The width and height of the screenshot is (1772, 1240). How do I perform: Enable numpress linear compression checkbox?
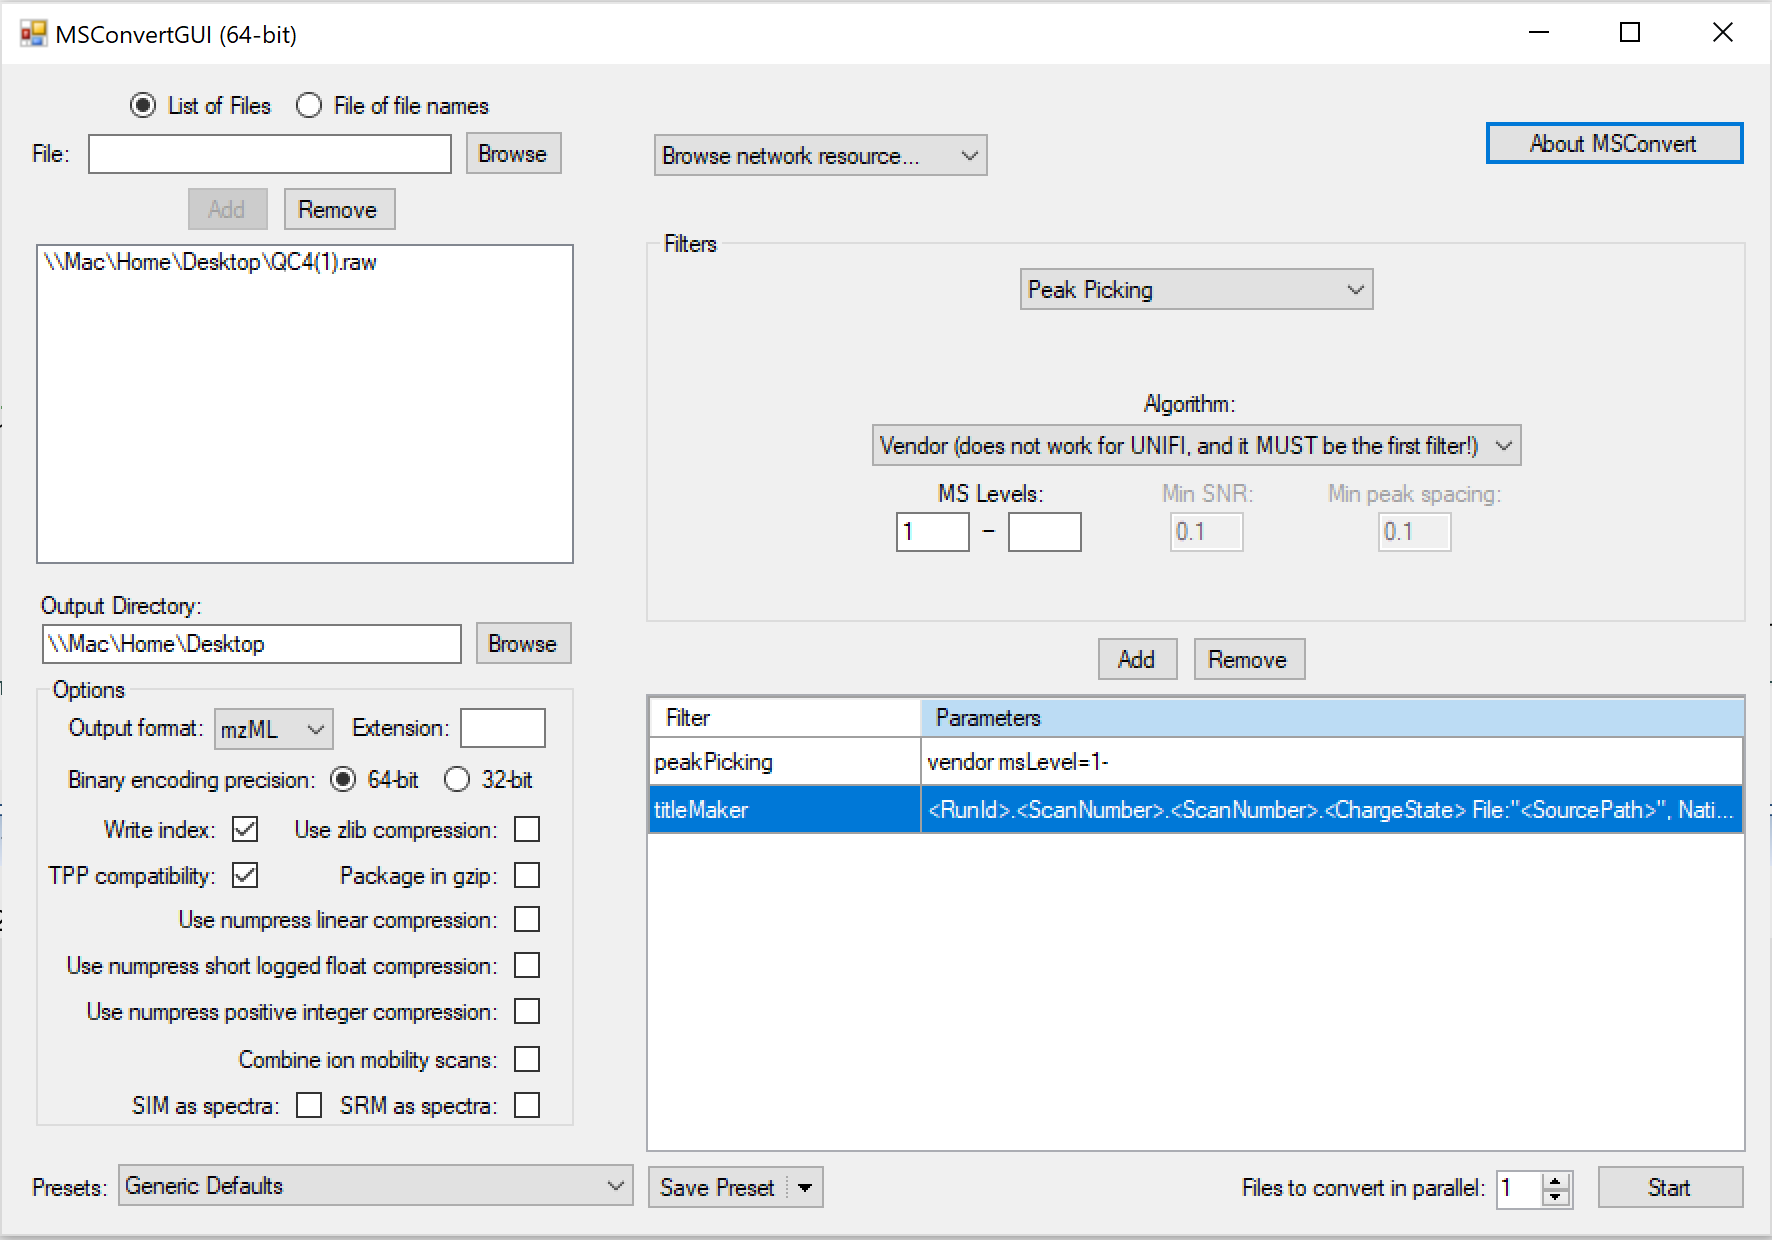(x=527, y=919)
